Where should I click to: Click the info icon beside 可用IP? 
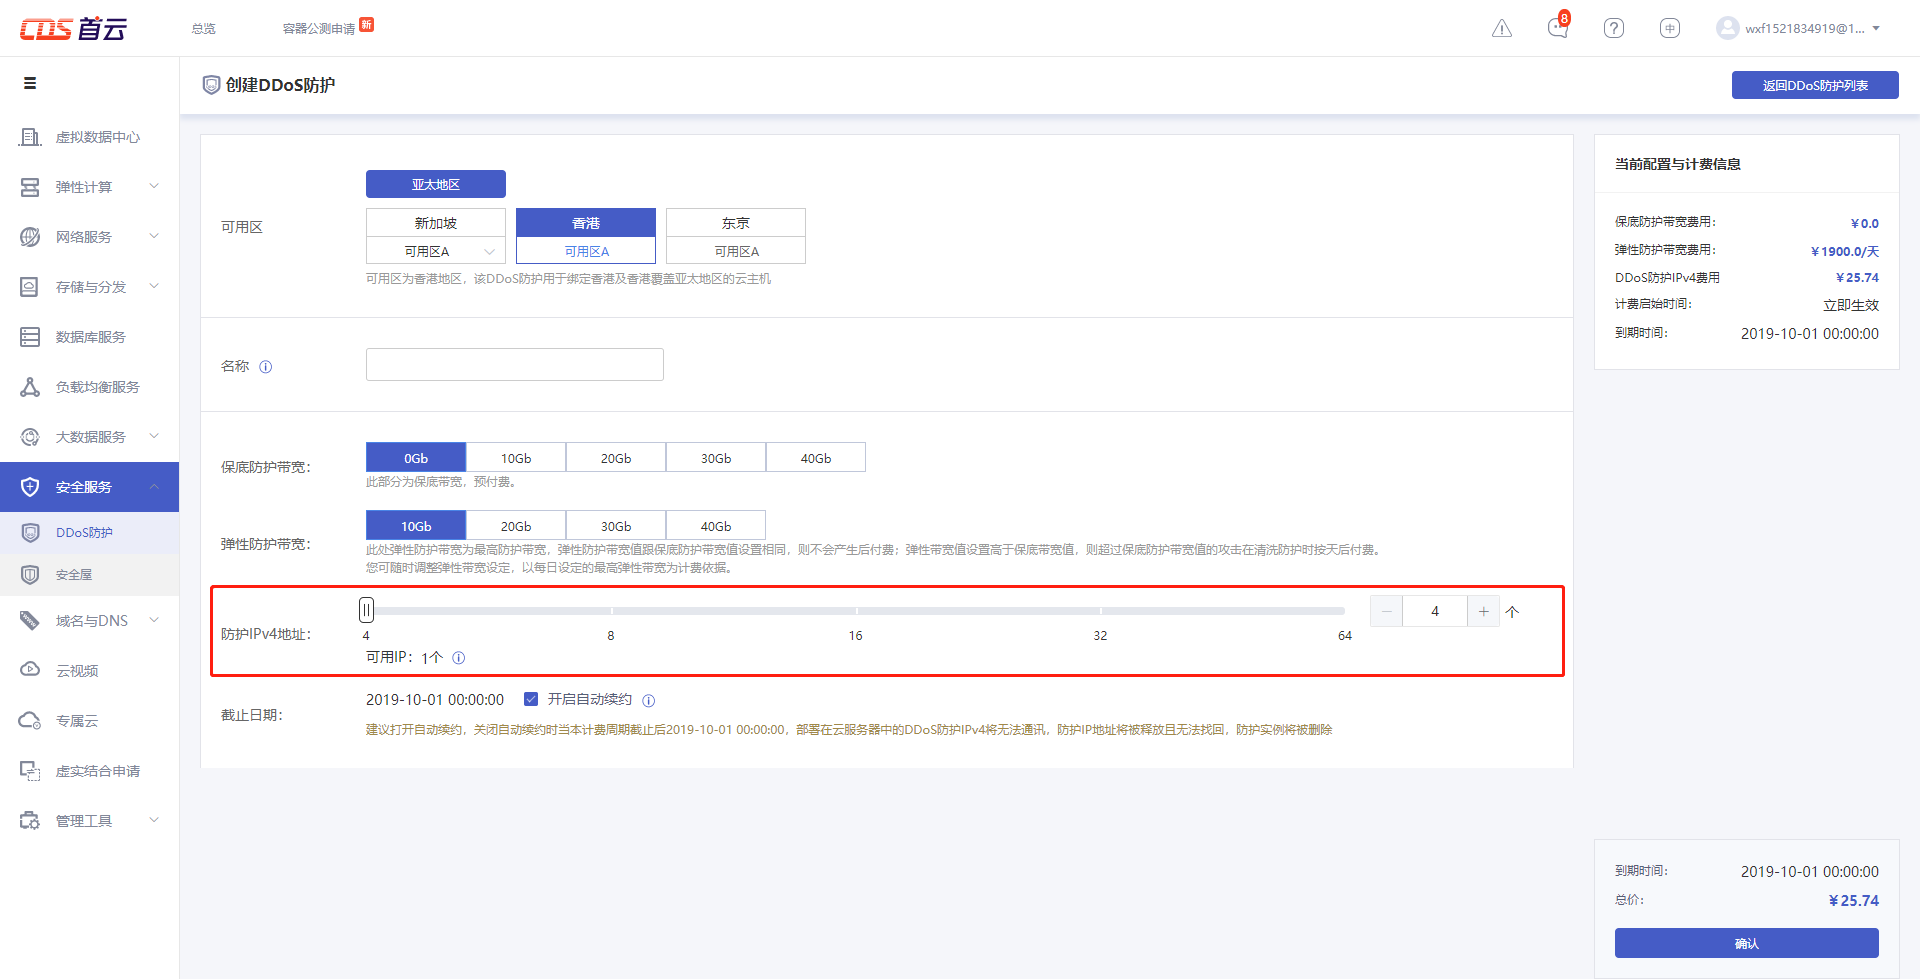coord(459,658)
